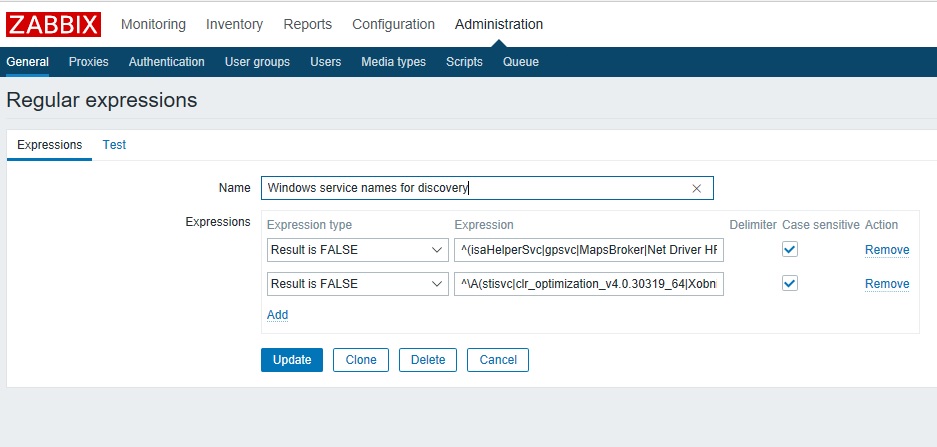
Task: Select the Expressions tab
Action: [x=50, y=145]
